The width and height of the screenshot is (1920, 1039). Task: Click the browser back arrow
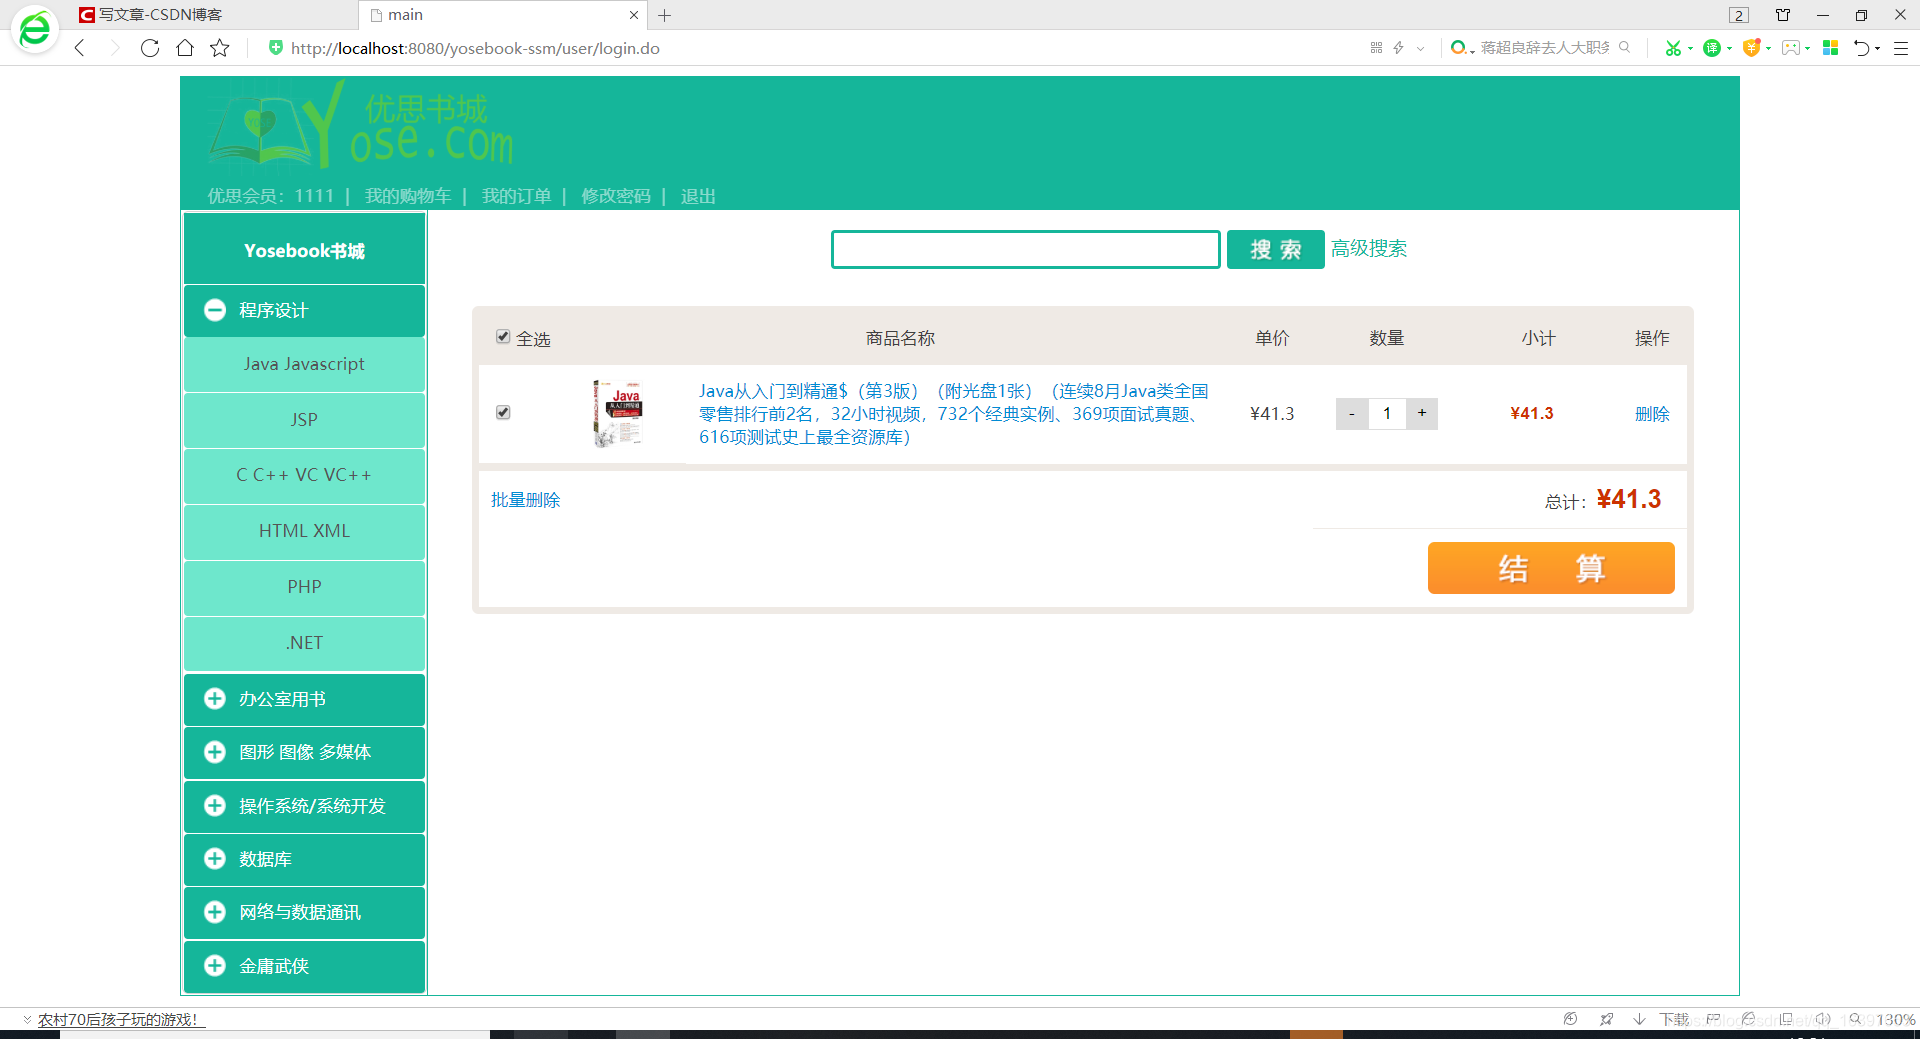pos(80,48)
